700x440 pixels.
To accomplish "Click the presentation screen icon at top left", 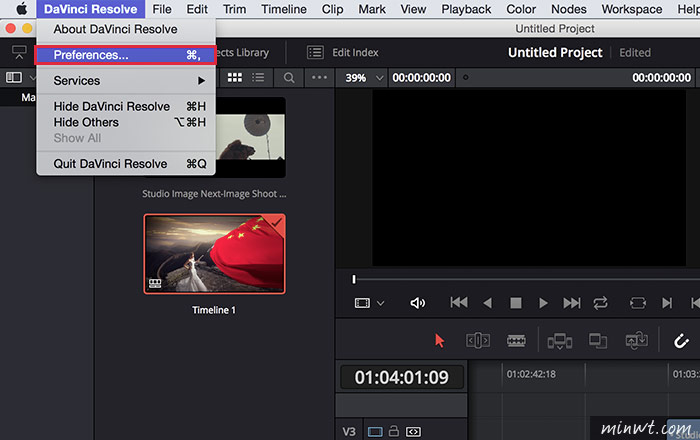I will pos(19,52).
